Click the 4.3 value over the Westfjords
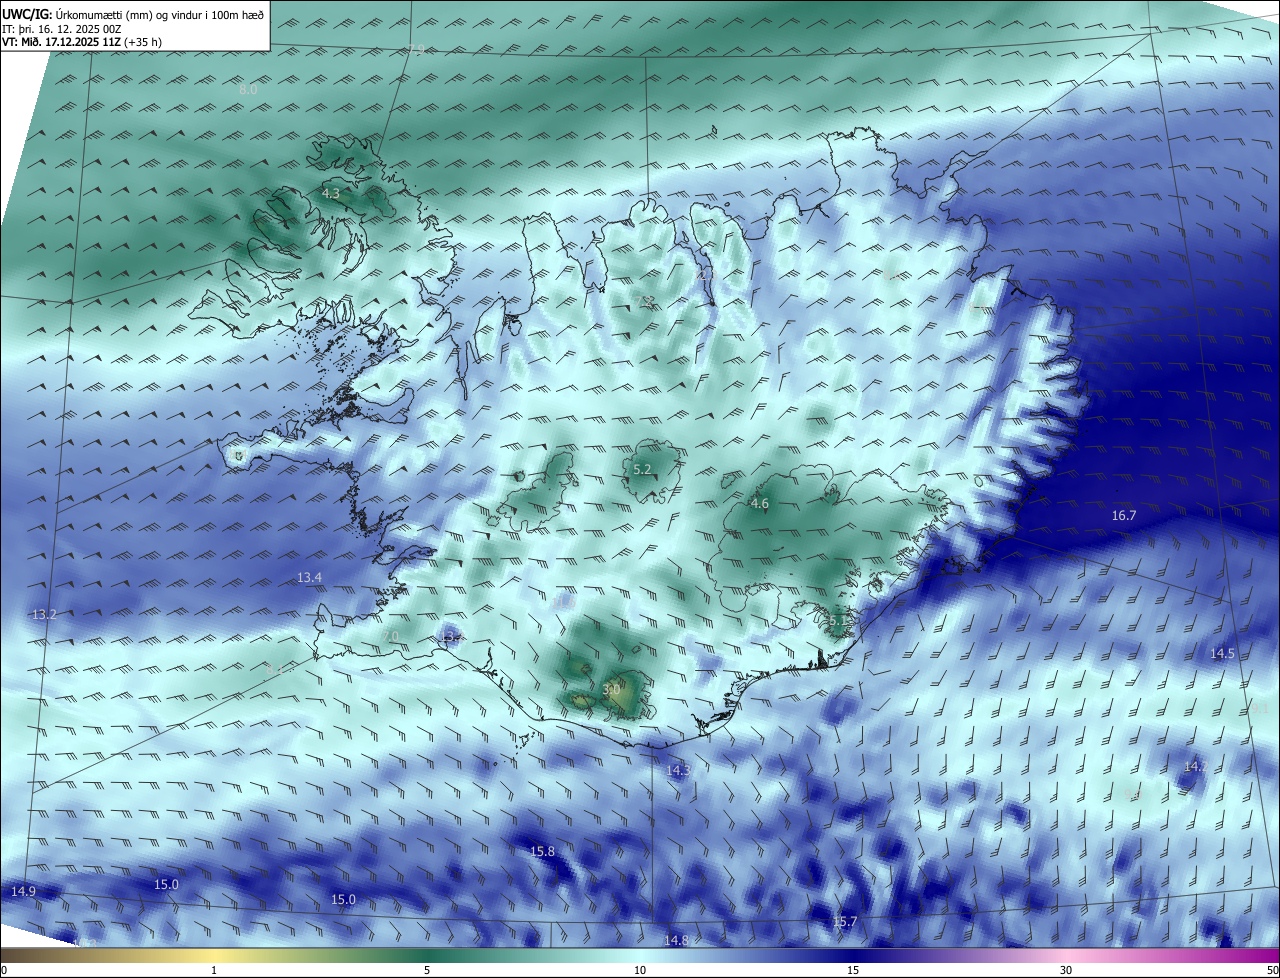This screenshot has height=978, width=1280. click(331, 194)
